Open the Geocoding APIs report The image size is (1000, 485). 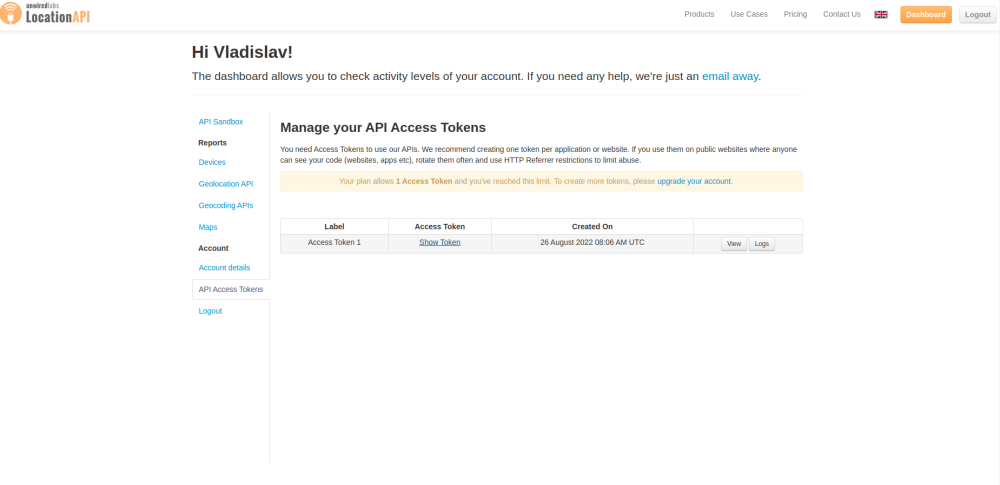pyautogui.click(x=226, y=206)
